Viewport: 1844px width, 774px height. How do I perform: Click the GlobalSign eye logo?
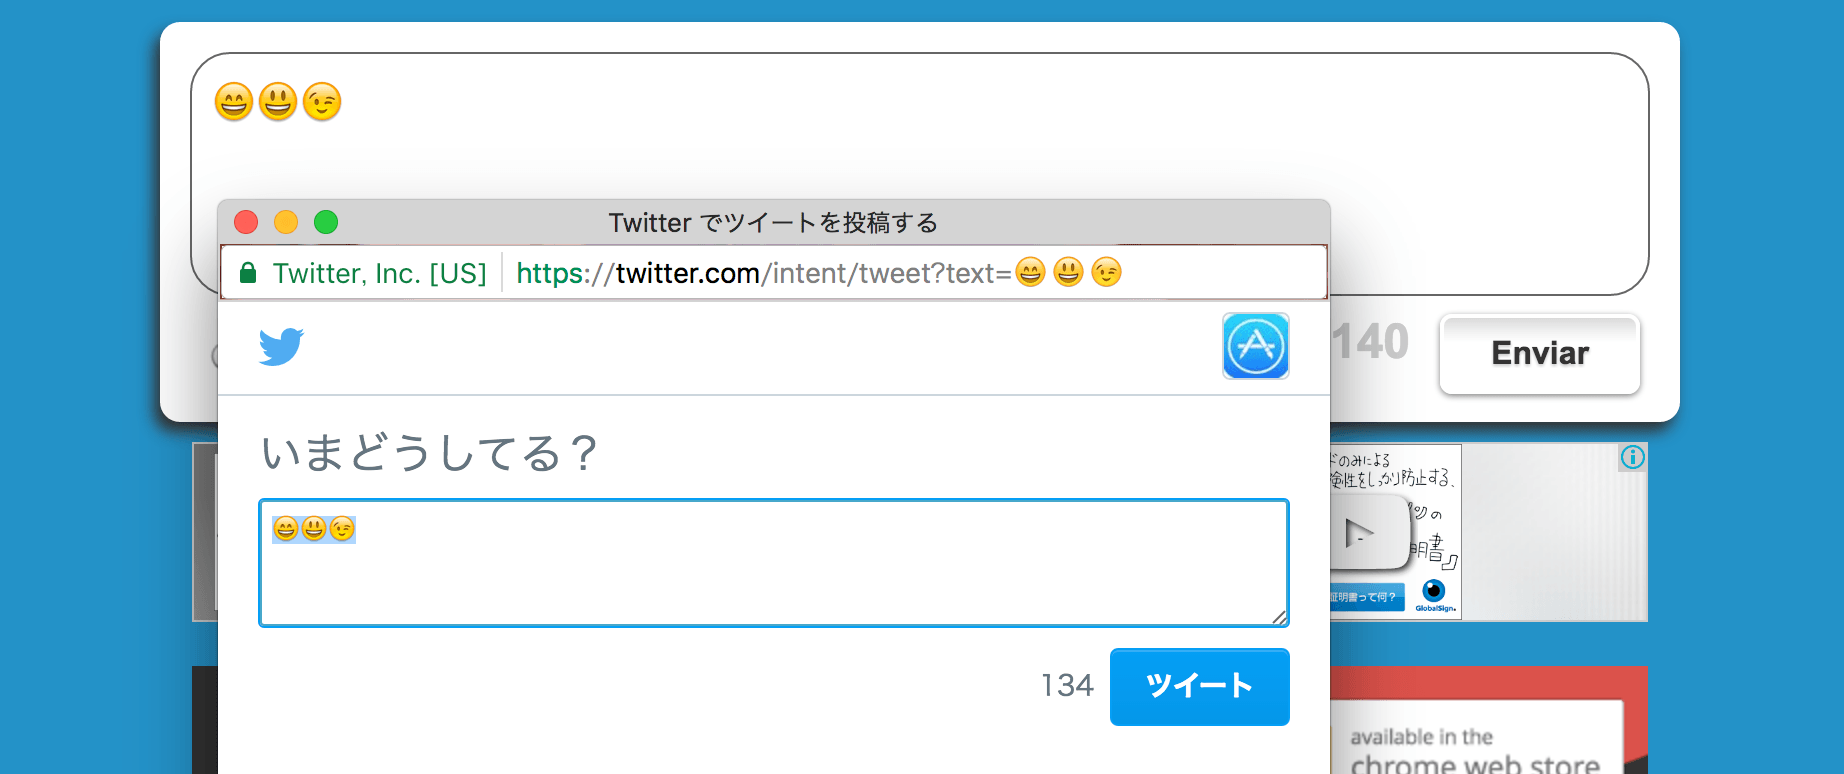click(1434, 591)
